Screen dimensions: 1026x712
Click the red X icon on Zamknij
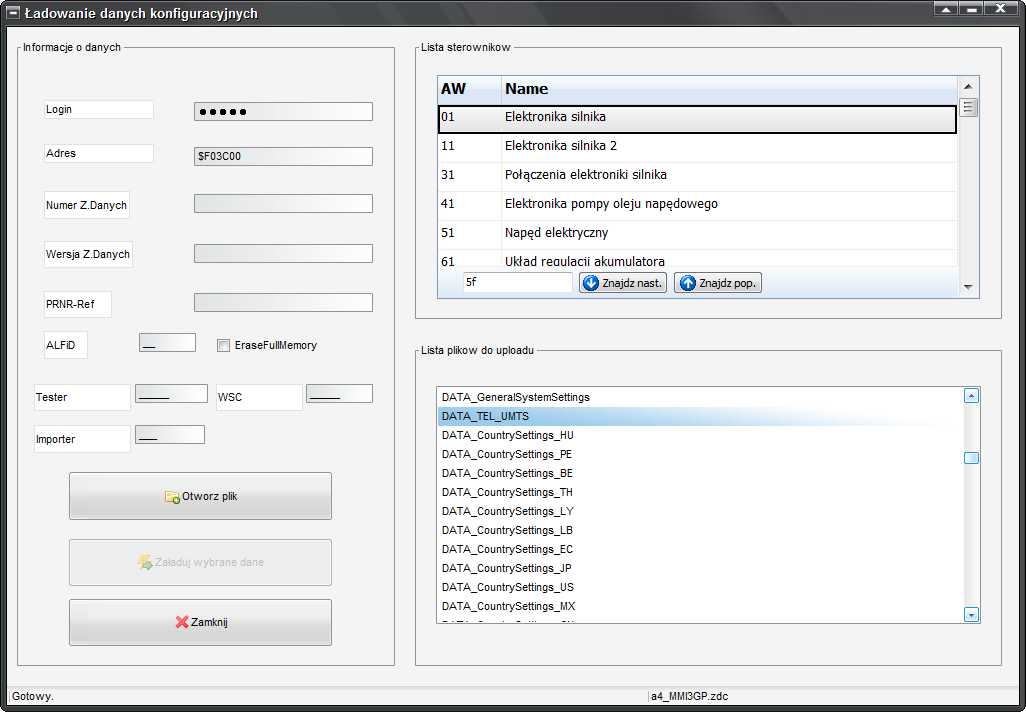coord(182,622)
